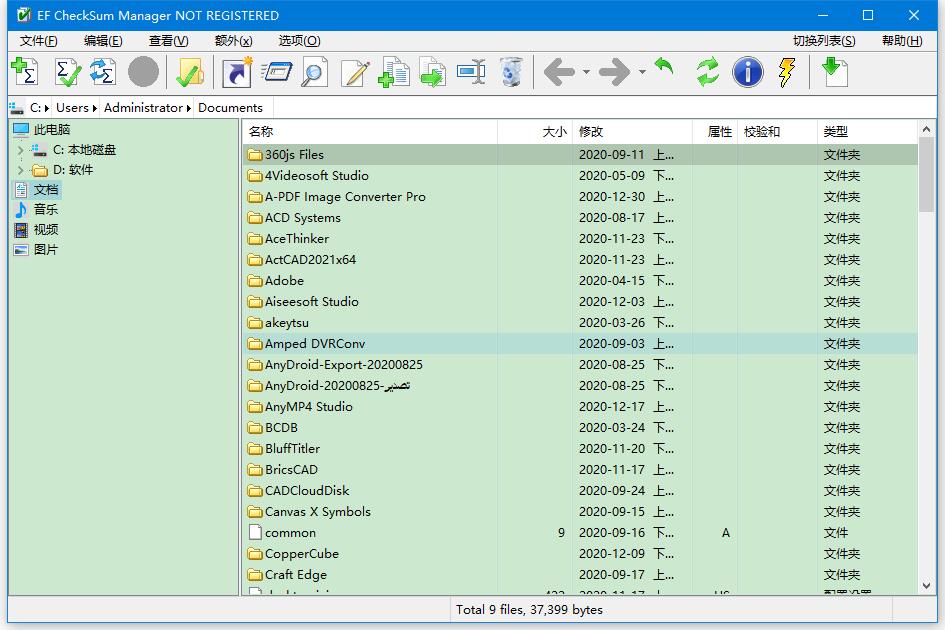The width and height of the screenshot is (945, 630).
Task: Click the Administrator segment in the address bar
Action: coord(143,108)
